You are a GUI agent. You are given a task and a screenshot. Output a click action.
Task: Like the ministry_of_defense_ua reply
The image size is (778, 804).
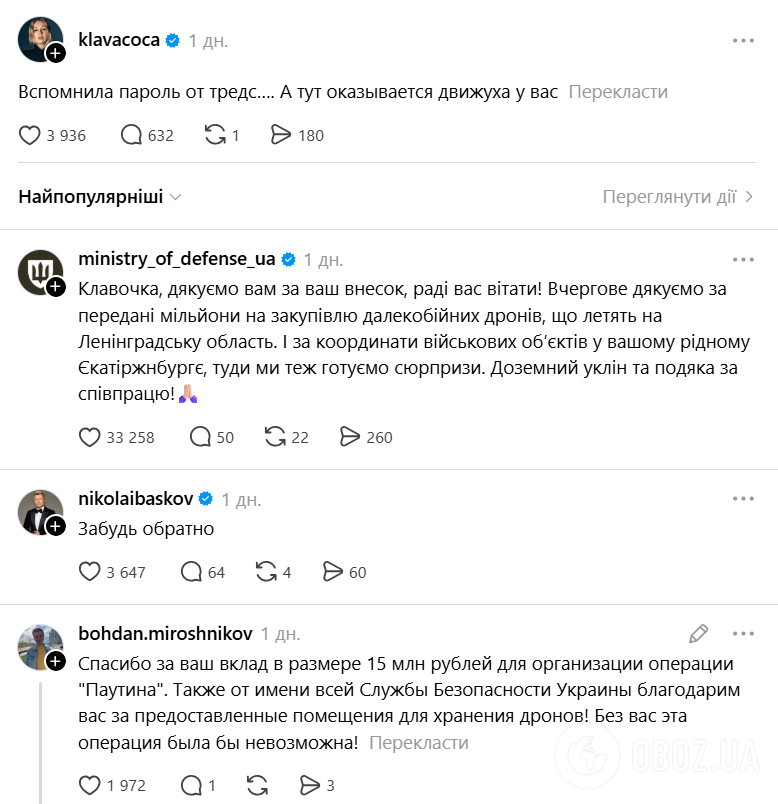point(90,437)
